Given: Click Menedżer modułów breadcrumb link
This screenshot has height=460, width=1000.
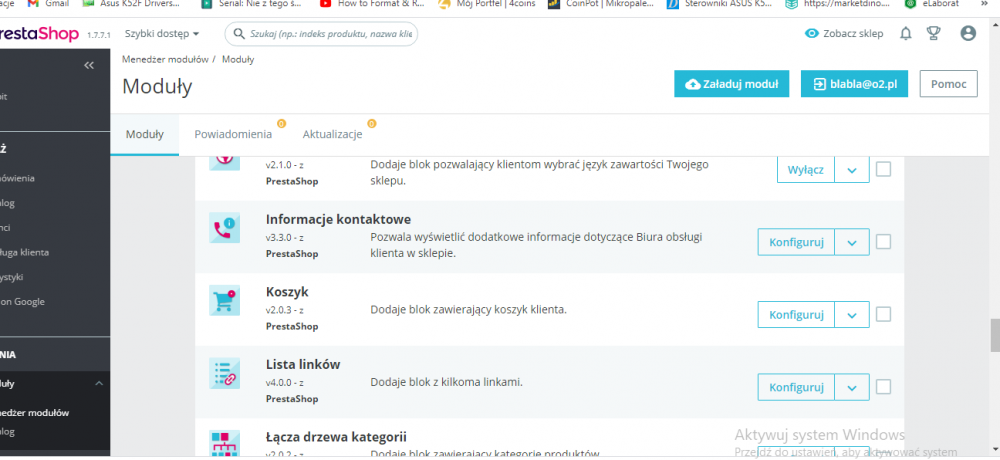Looking at the screenshot, I should pos(165,59).
